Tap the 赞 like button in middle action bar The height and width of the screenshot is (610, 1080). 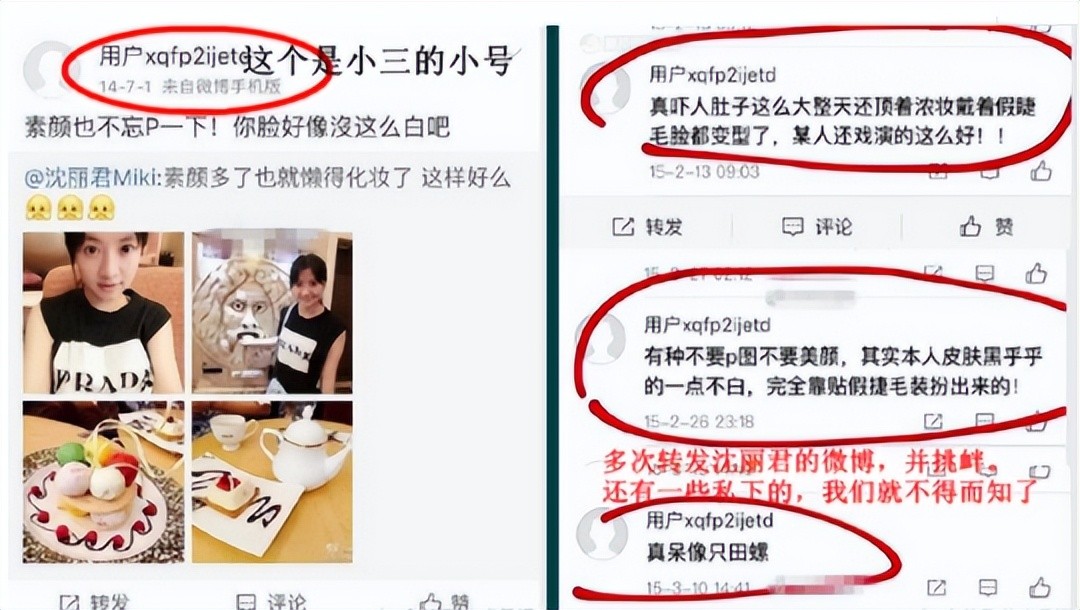pyautogui.click(x=986, y=226)
